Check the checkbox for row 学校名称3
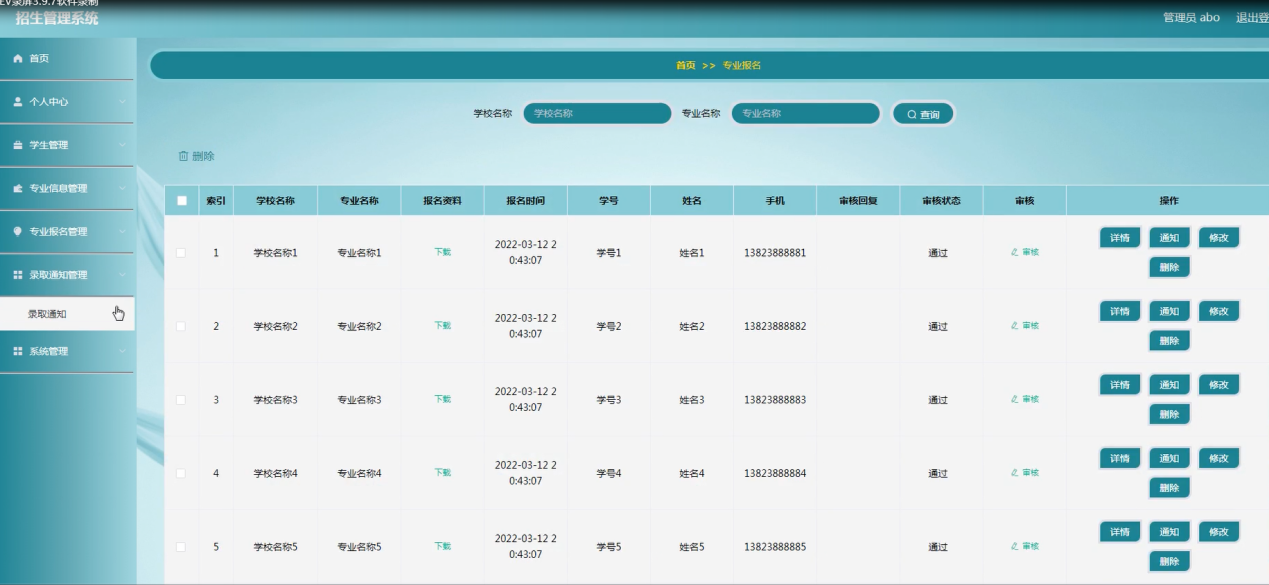Image resolution: width=1269 pixels, height=585 pixels. pos(181,400)
